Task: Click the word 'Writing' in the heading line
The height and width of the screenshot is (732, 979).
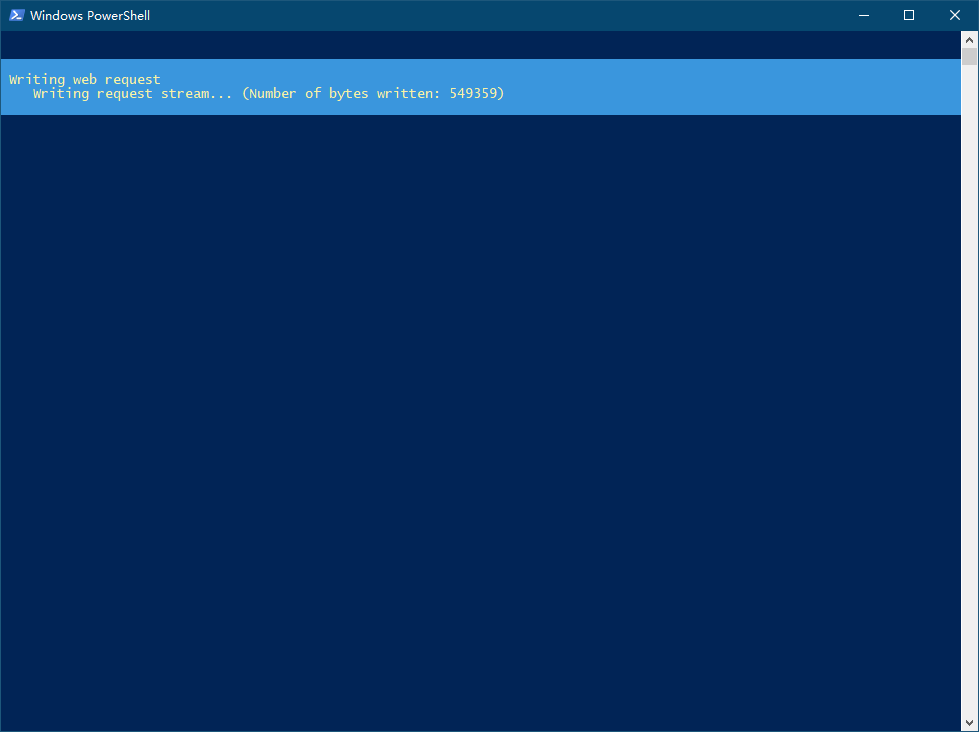Action: 37,79
